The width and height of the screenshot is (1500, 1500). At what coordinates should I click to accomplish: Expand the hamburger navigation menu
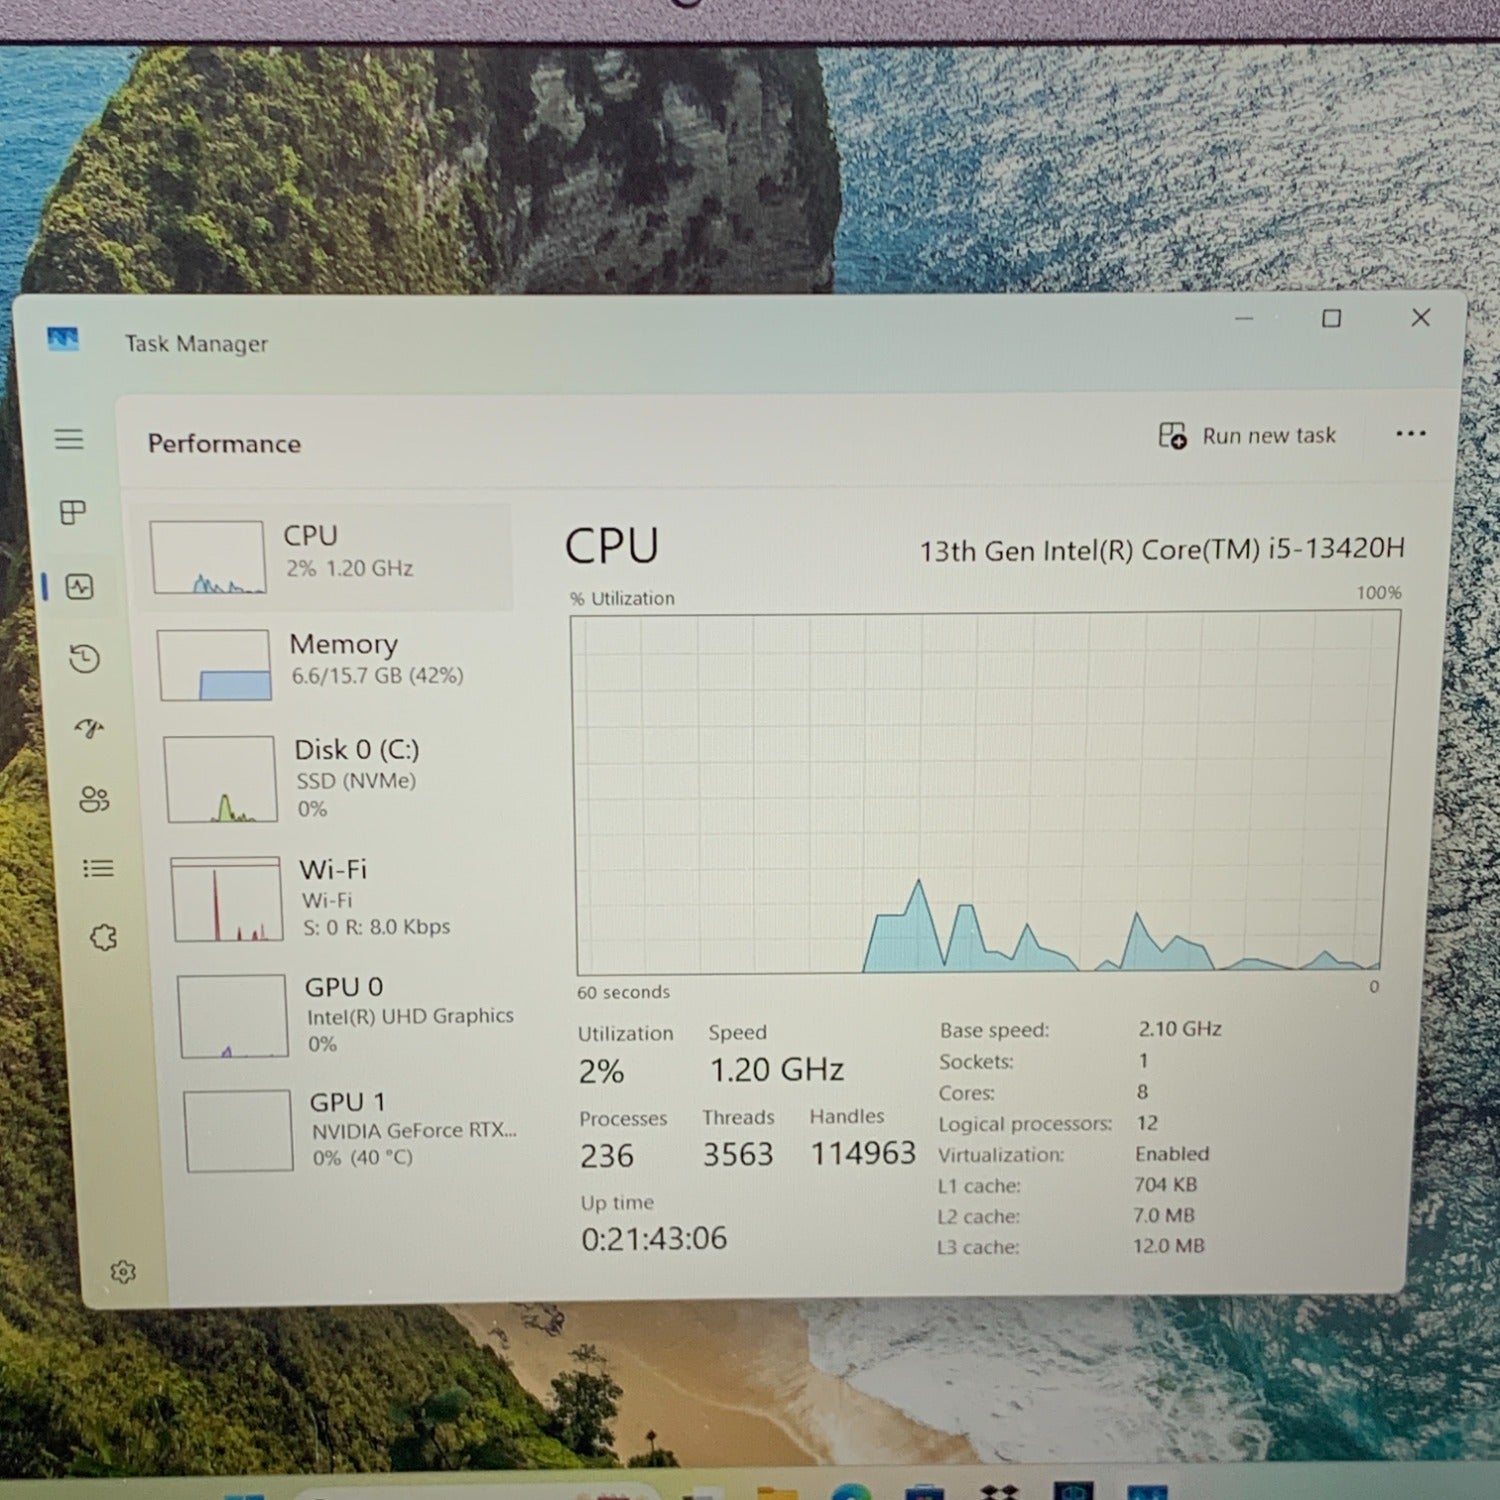click(x=69, y=439)
